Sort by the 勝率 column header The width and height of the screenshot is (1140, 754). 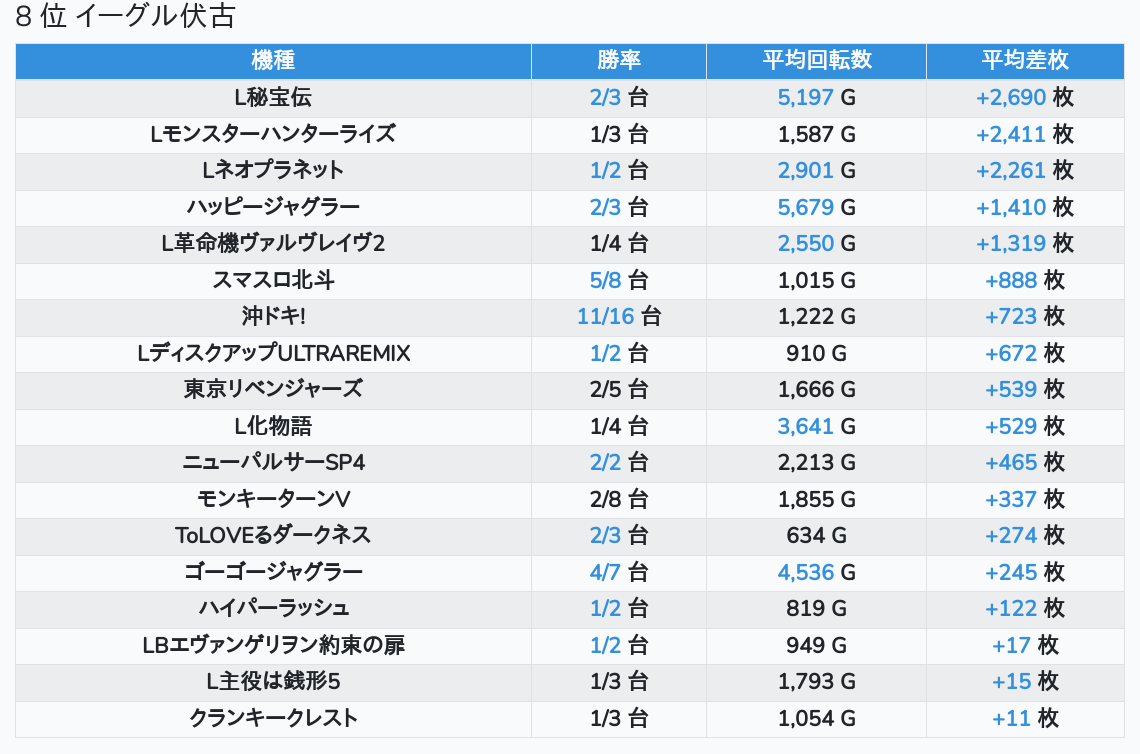(x=619, y=60)
